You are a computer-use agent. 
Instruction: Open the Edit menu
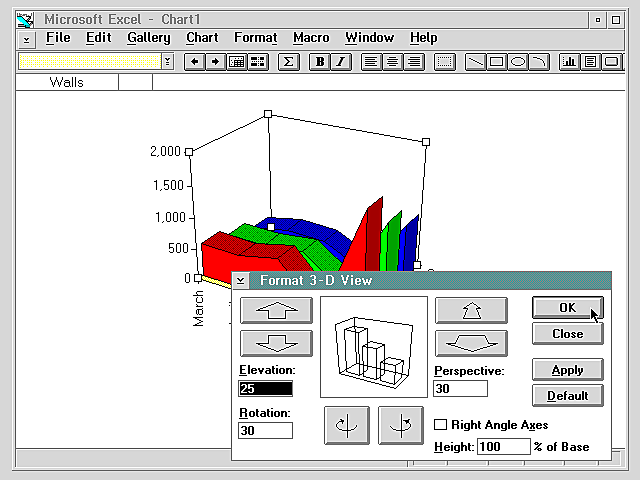pos(98,38)
